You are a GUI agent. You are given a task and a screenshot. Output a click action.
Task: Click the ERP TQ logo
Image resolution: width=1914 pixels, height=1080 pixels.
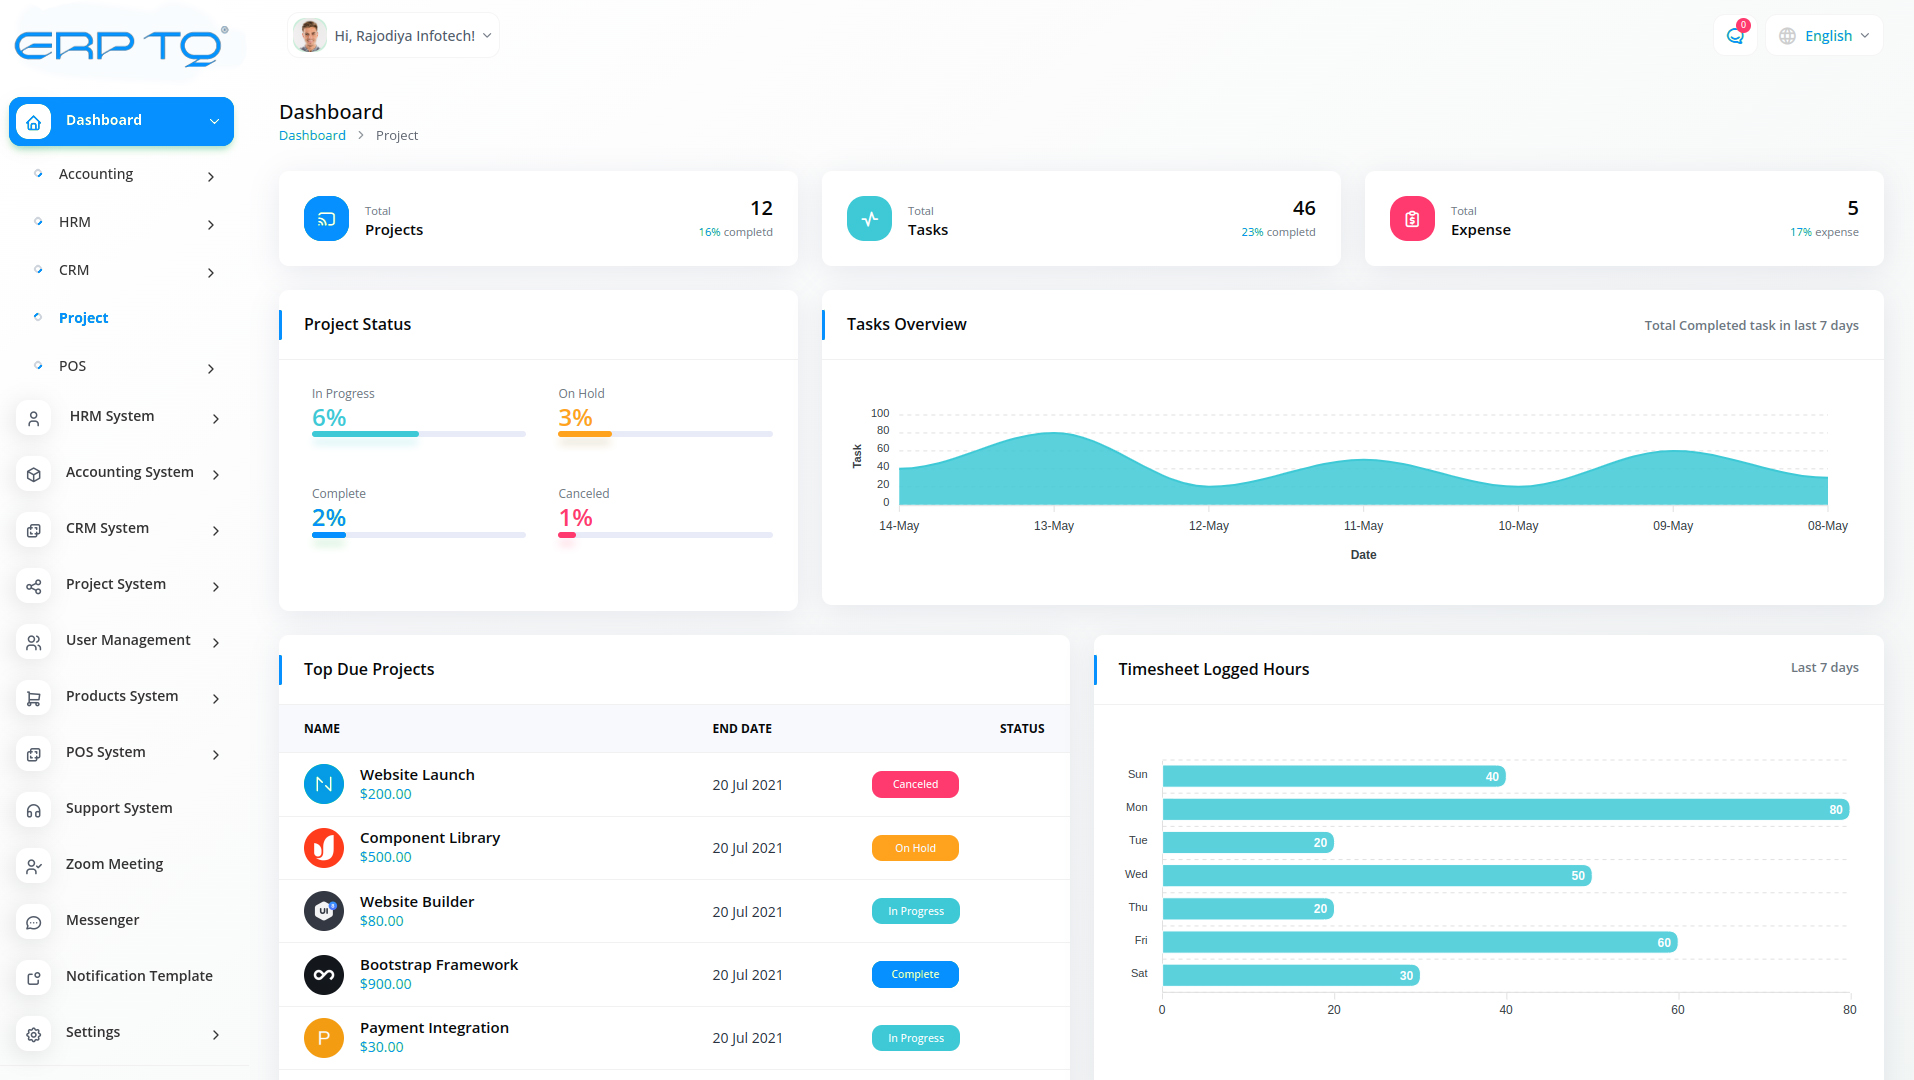click(x=121, y=46)
